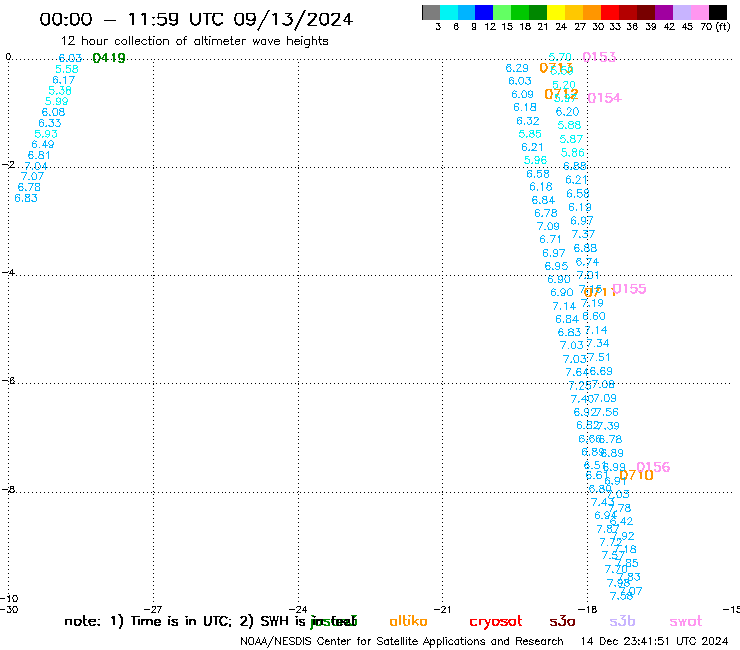Click the wave height value 7.56
Image resolution: width=740 pixels, height=650 pixels.
pyautogui.click(x=607, y=412)
